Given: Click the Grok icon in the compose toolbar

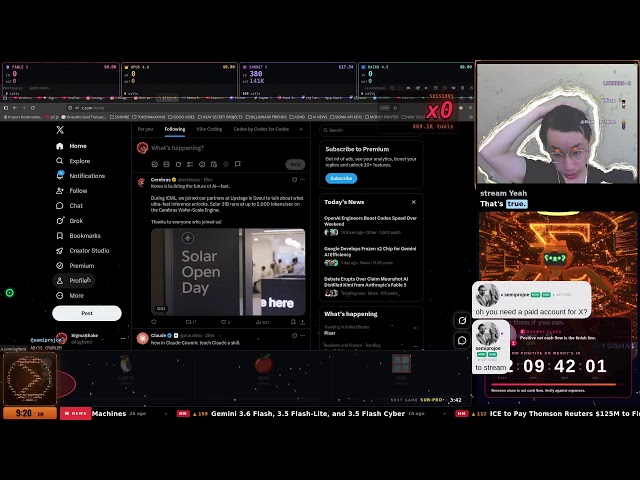Looking at the screenshot, I should [178, 164].
